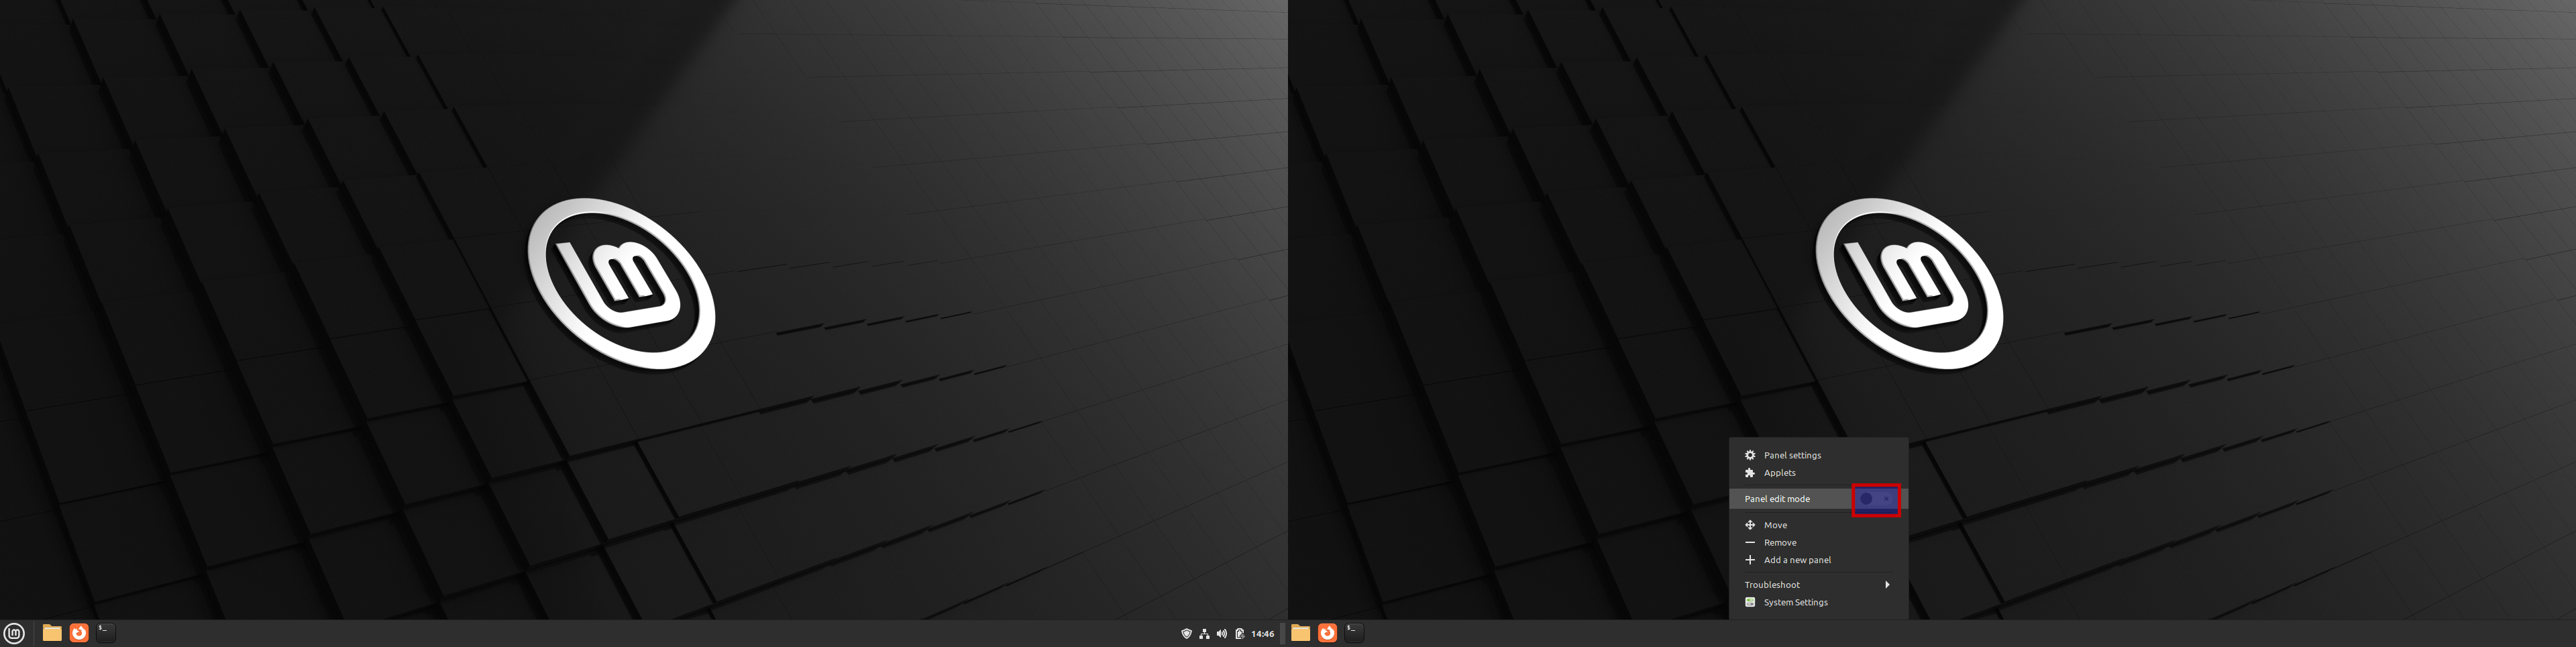
Task: Launch Firefox from the left monitor panel
Action: 79,633
